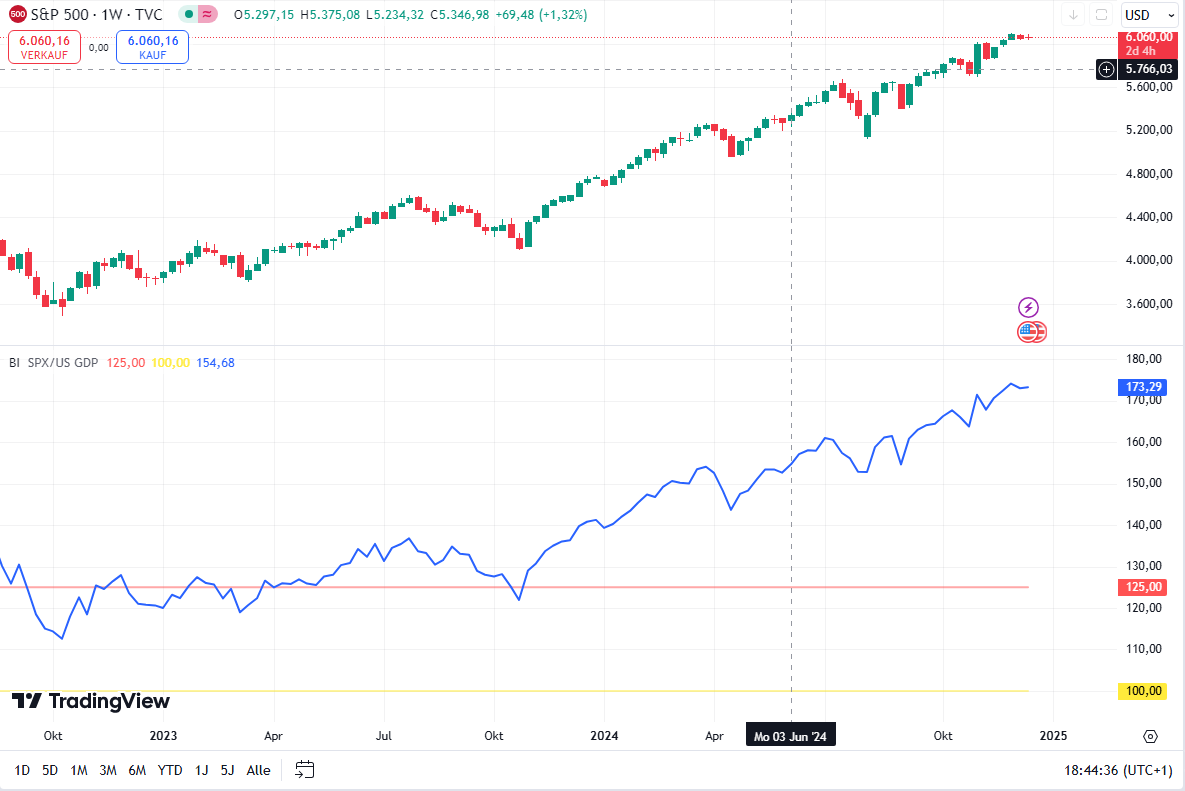Click the red 125,00 scale label
This screenshot has width=1185, height=791.
click(1143, 587)
